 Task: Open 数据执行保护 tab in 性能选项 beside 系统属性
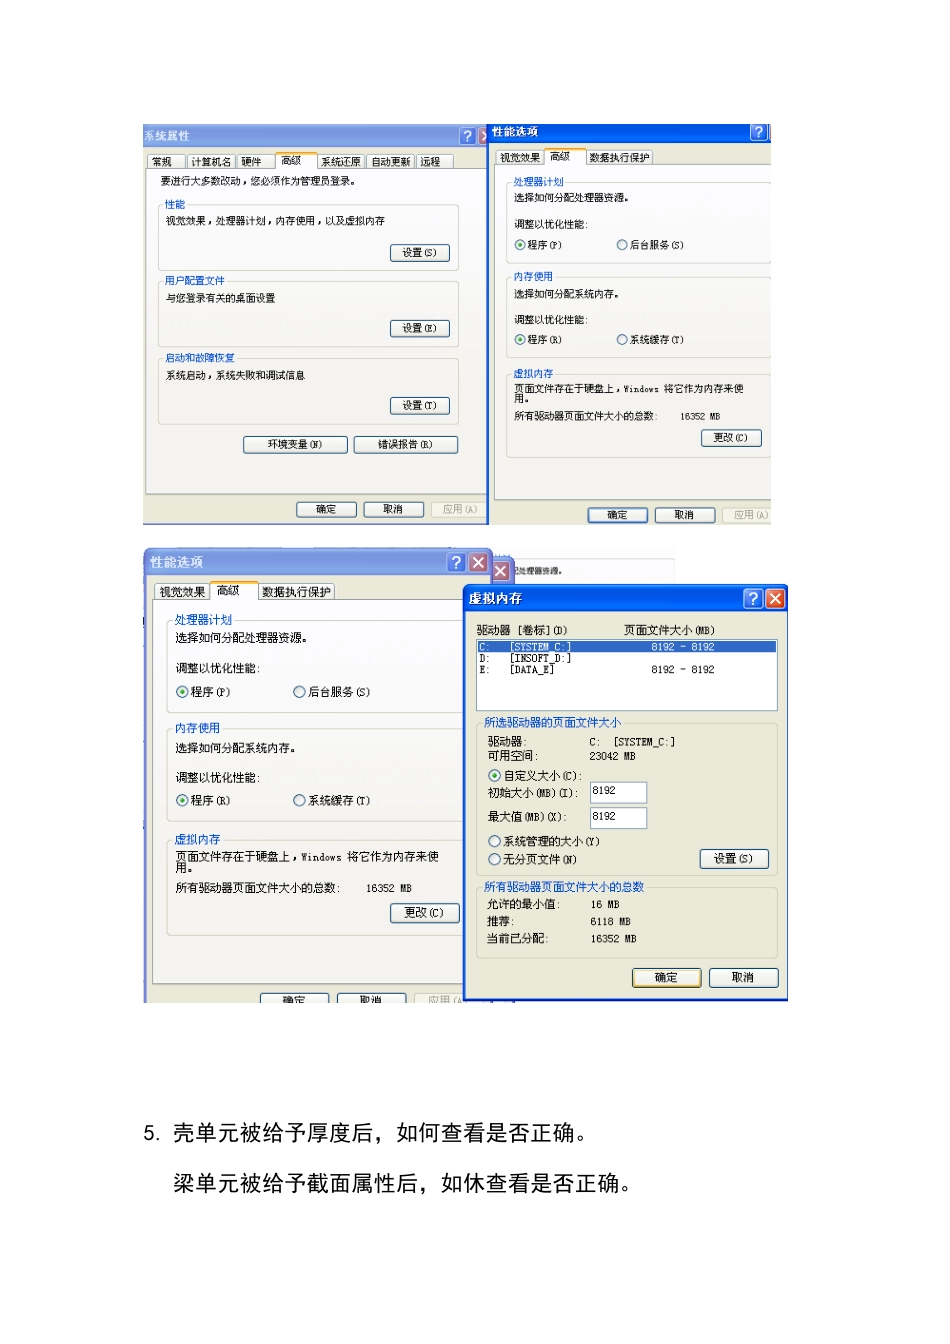tap(619, 158)
